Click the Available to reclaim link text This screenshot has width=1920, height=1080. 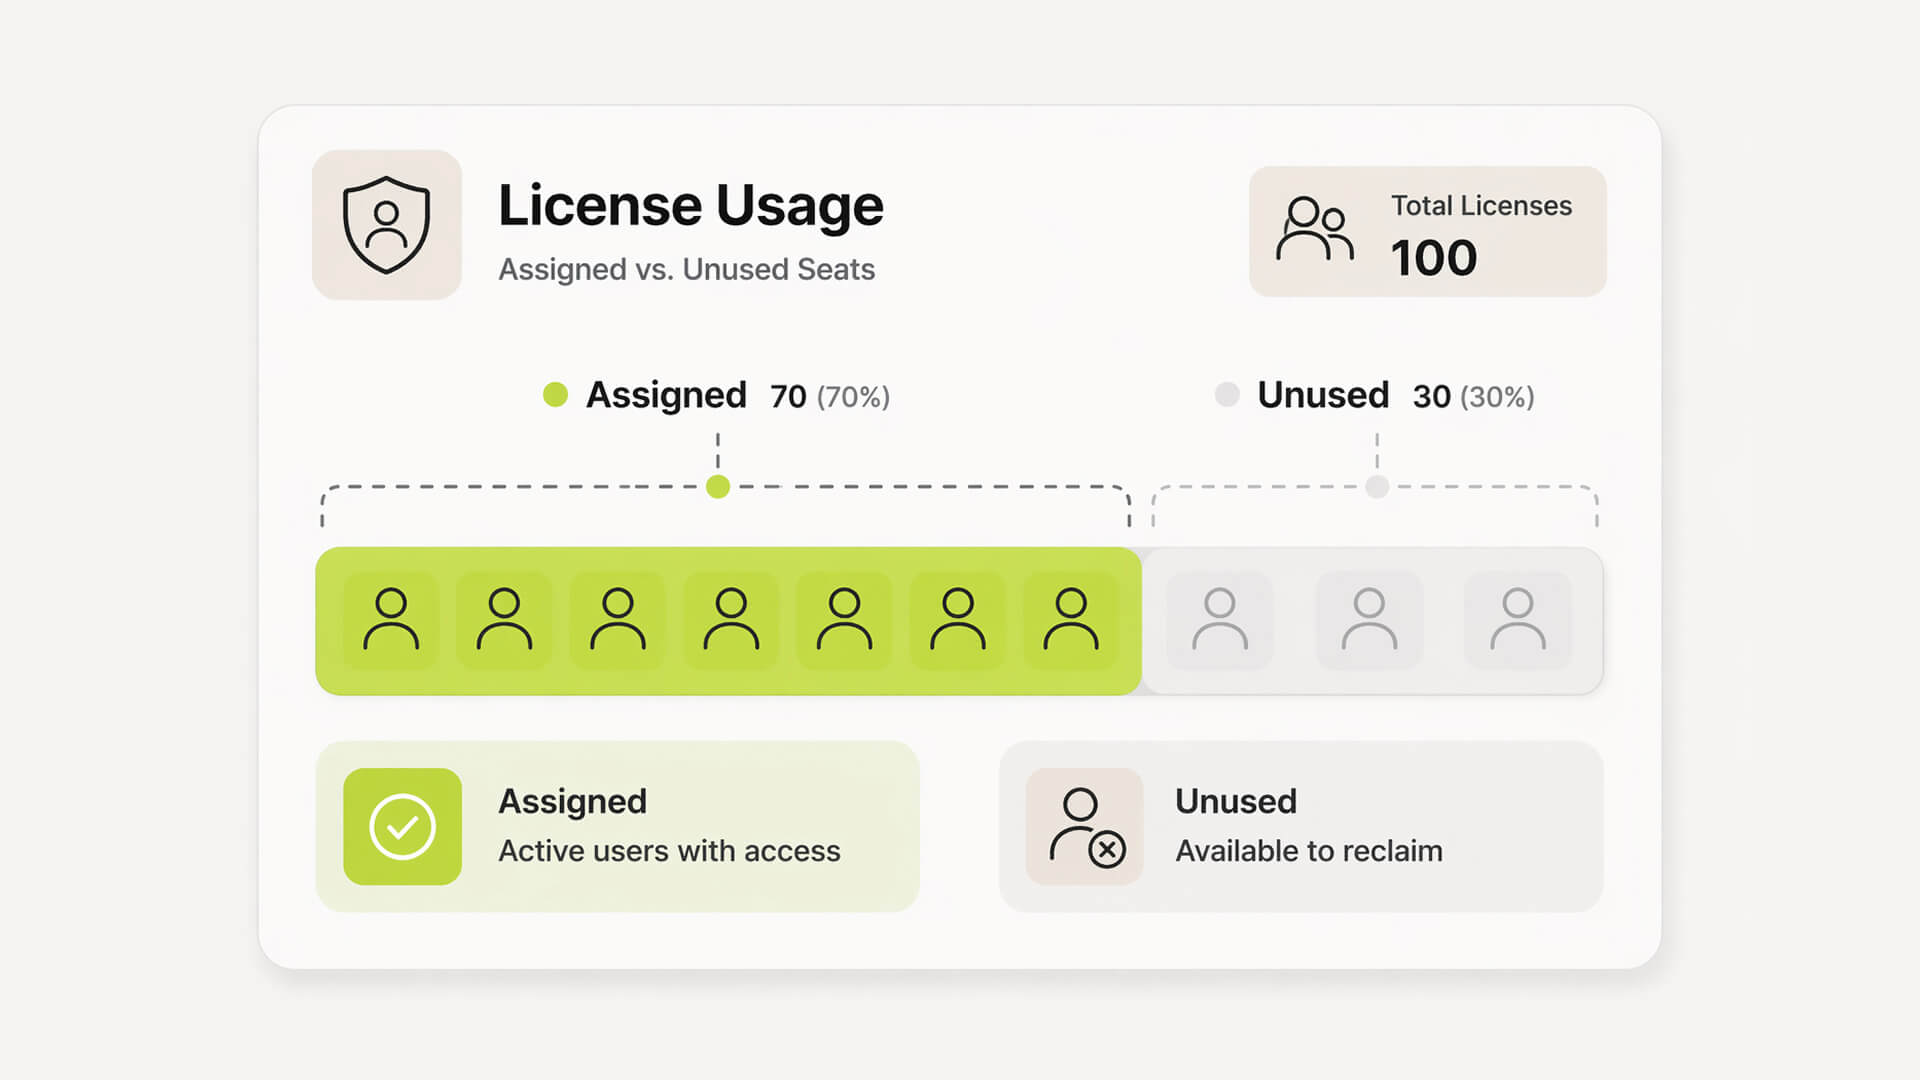[x=1309, y=851]
